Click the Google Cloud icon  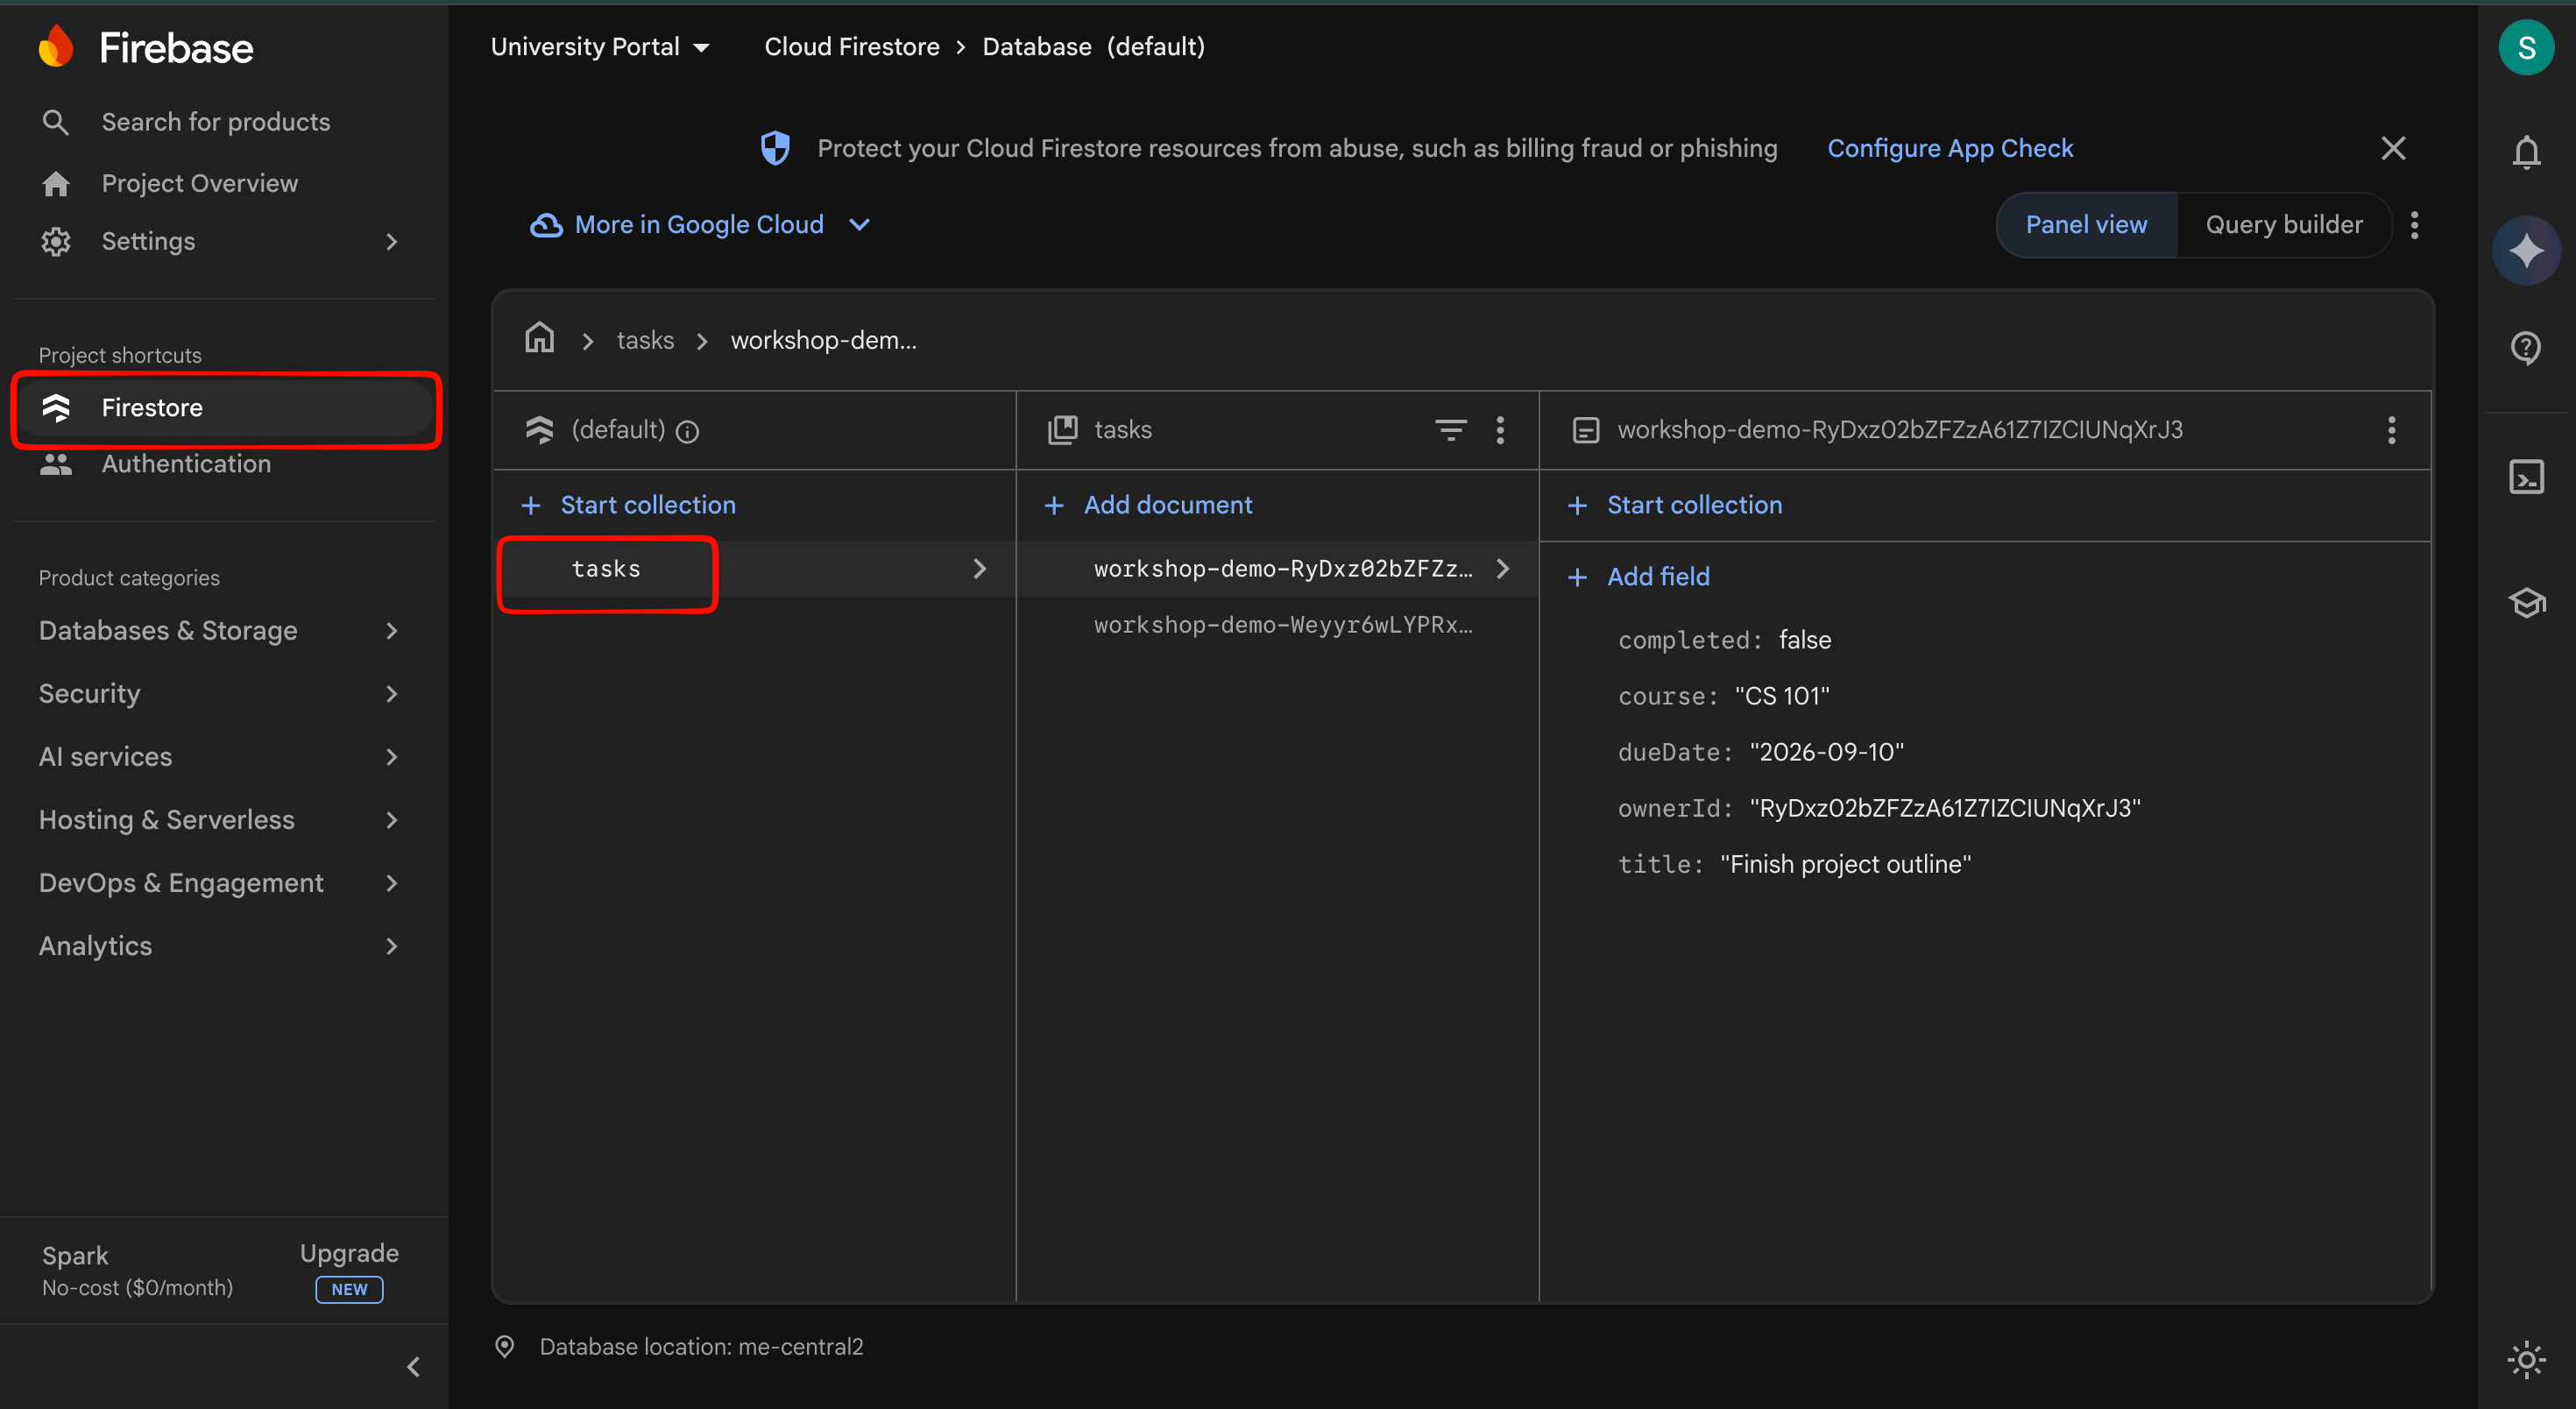[x=546, y=225]
